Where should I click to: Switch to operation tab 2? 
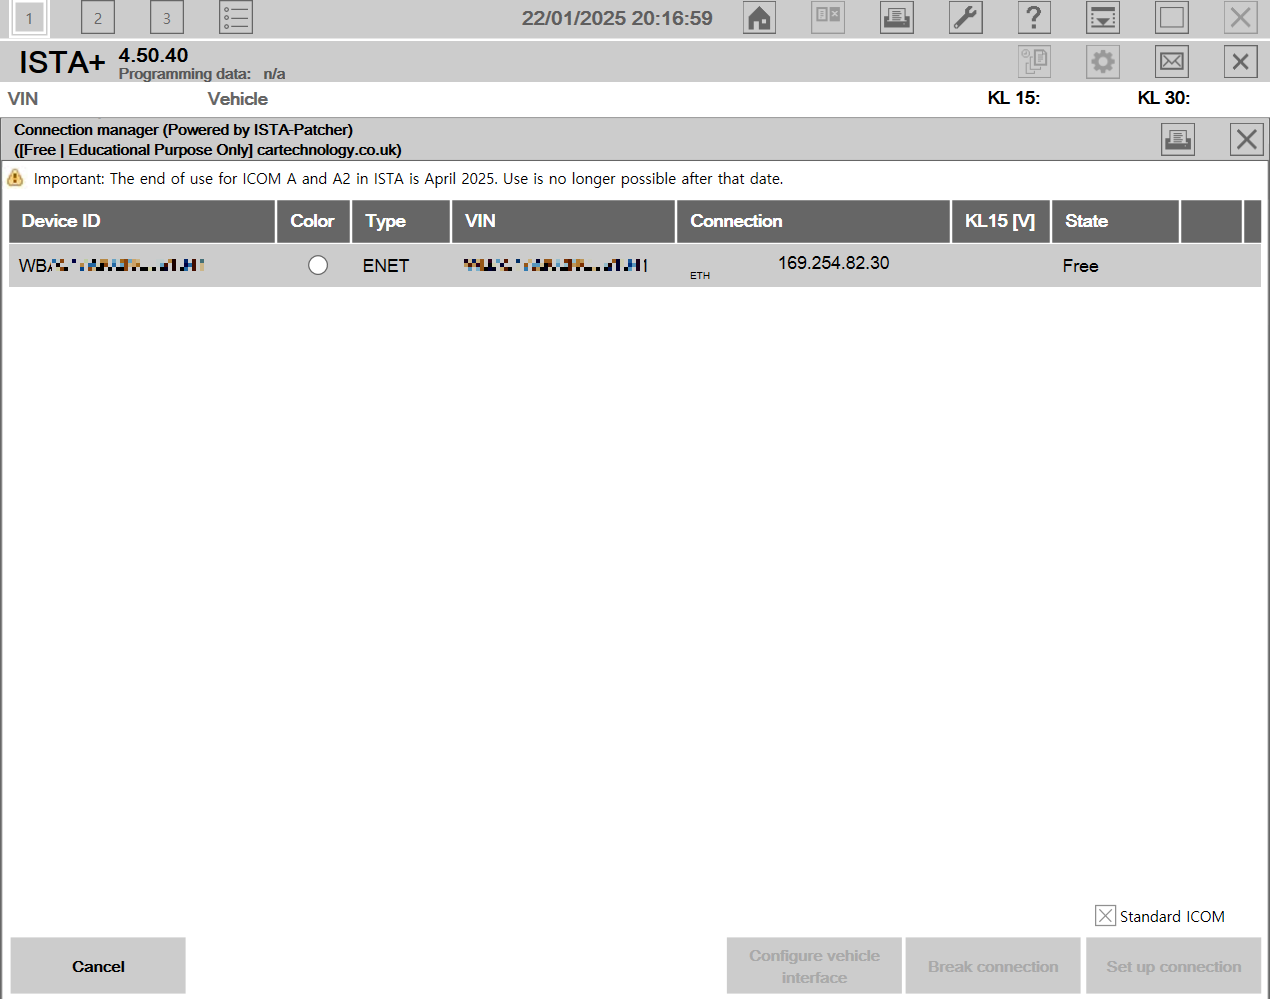click(98, 17)
